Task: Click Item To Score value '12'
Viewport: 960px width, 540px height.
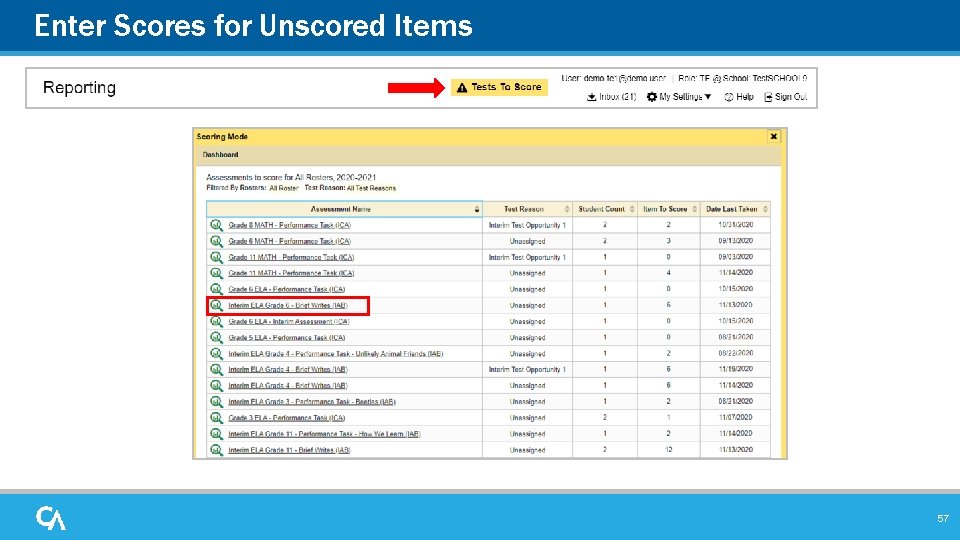Action: (x=669, y=450)
